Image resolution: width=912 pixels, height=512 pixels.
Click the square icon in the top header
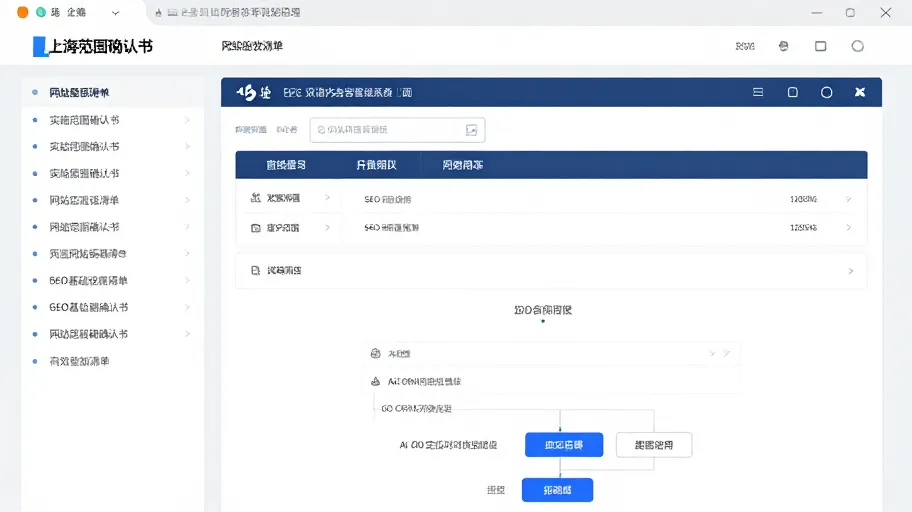tap(821, 46)
